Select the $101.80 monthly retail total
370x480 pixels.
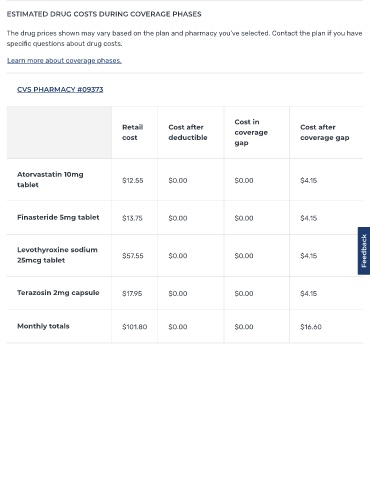(135, 327)
